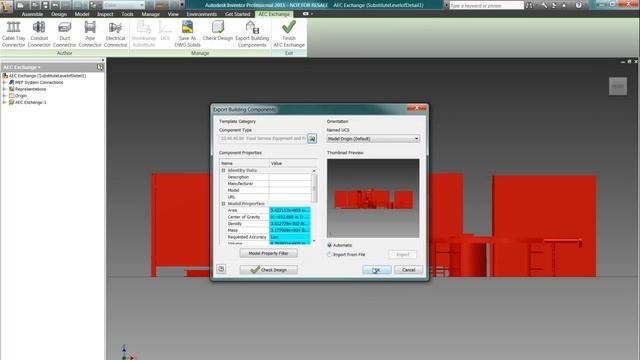
Task: Click the ViewCube in the viewport
Action: [x=618, y=86]
